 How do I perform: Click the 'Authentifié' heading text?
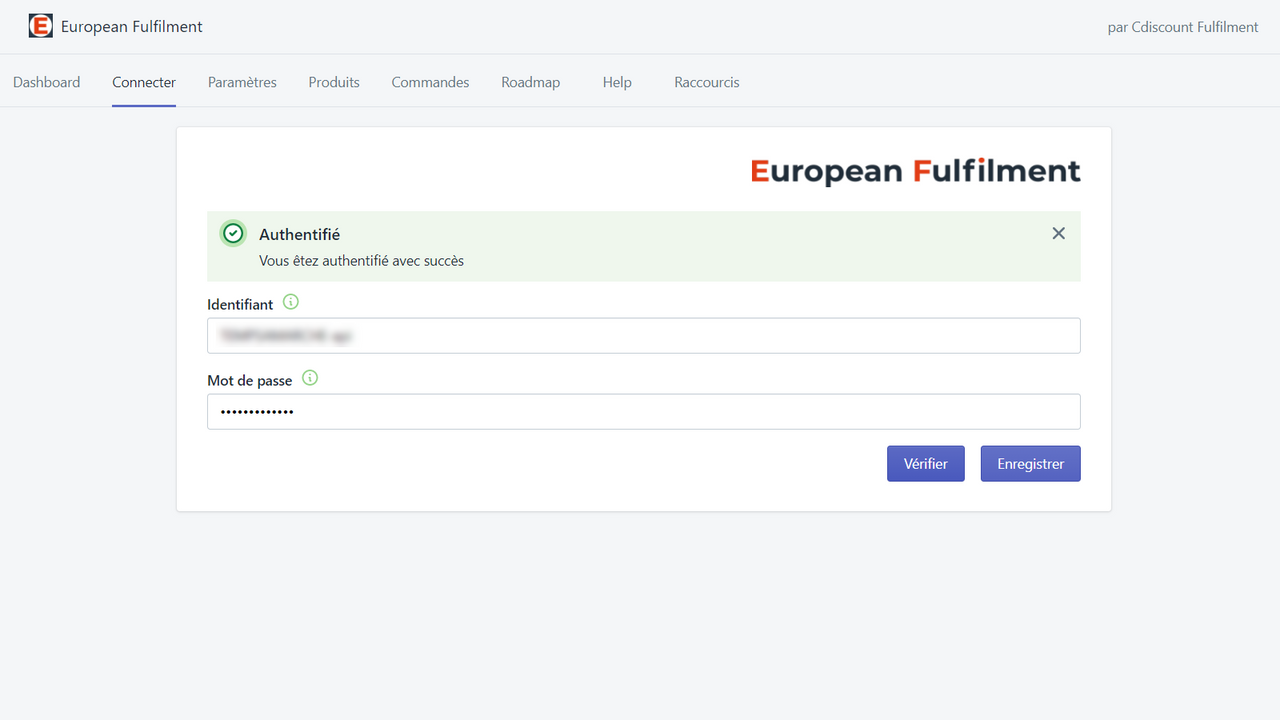tap(299, 234)
